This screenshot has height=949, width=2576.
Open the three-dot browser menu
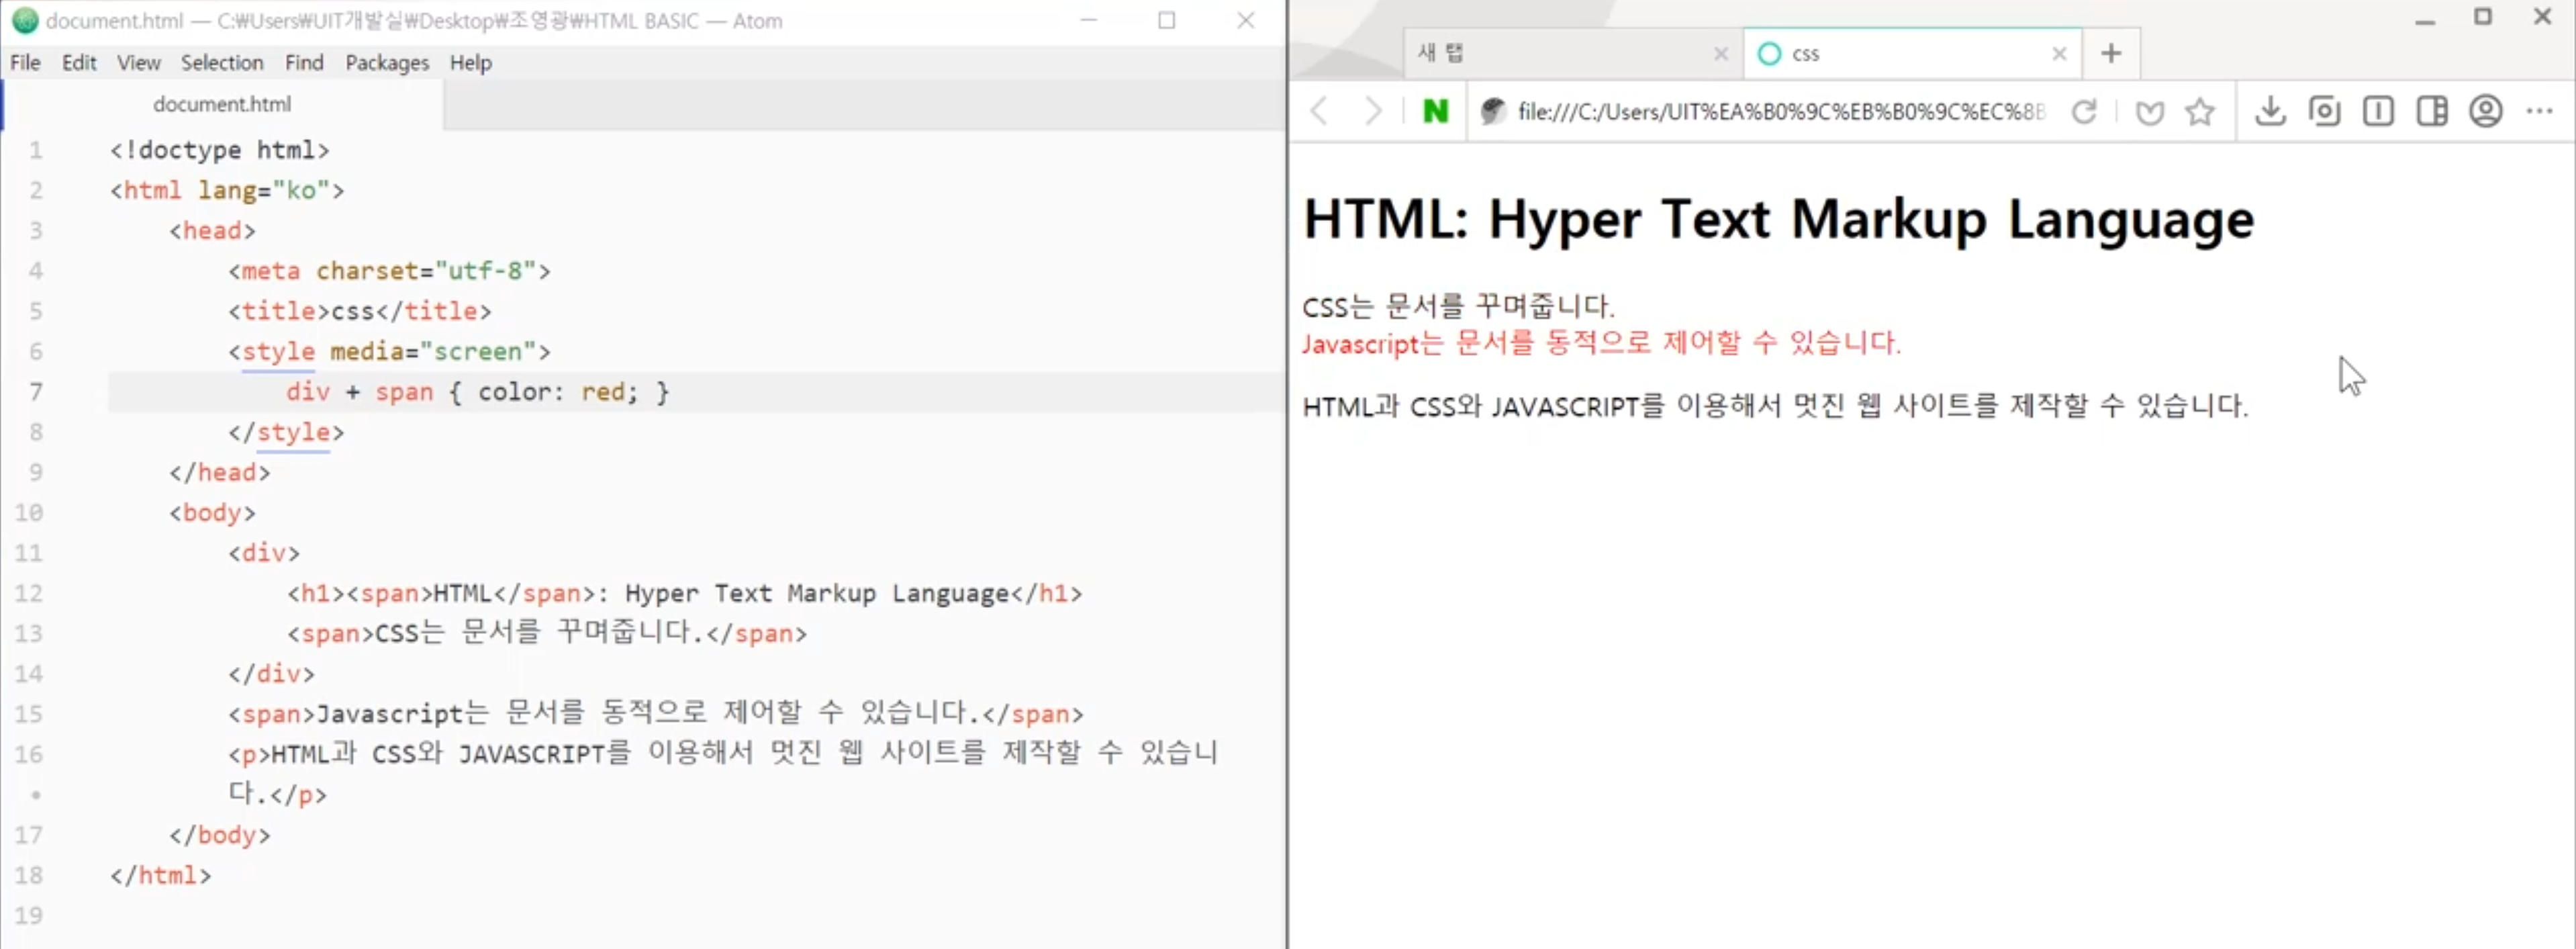point(2540,111)
